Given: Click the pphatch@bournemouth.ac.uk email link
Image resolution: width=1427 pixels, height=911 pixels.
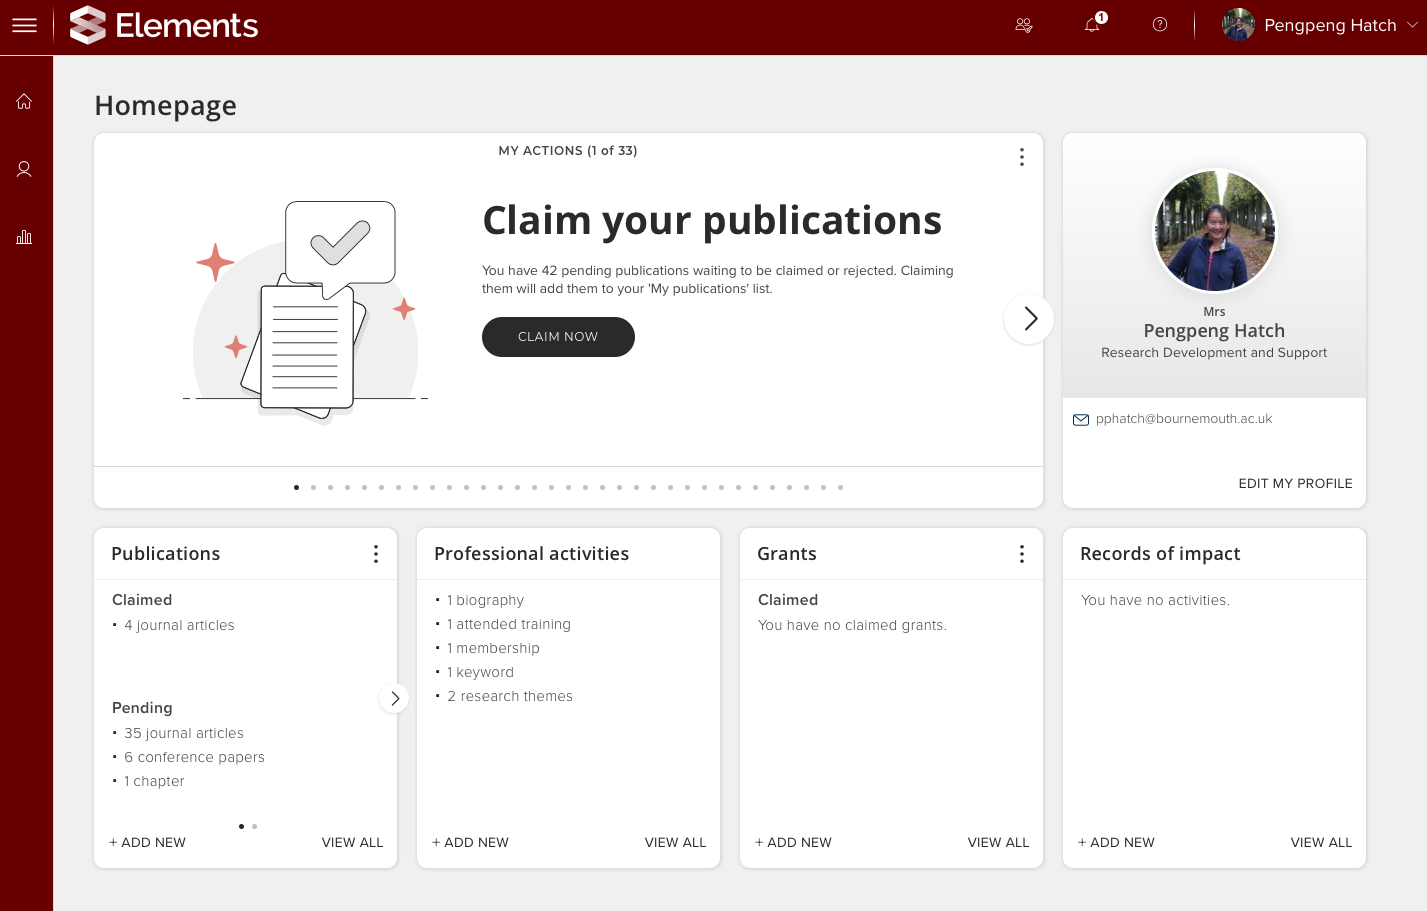Looking at the screenshot, I should point(1184,419).
